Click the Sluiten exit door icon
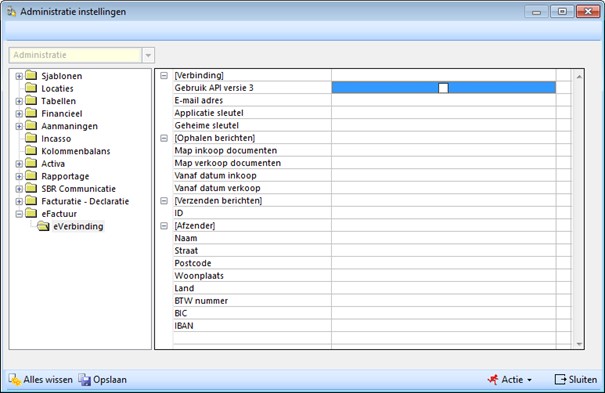This screenshot has height=393, width=605. 560,380
